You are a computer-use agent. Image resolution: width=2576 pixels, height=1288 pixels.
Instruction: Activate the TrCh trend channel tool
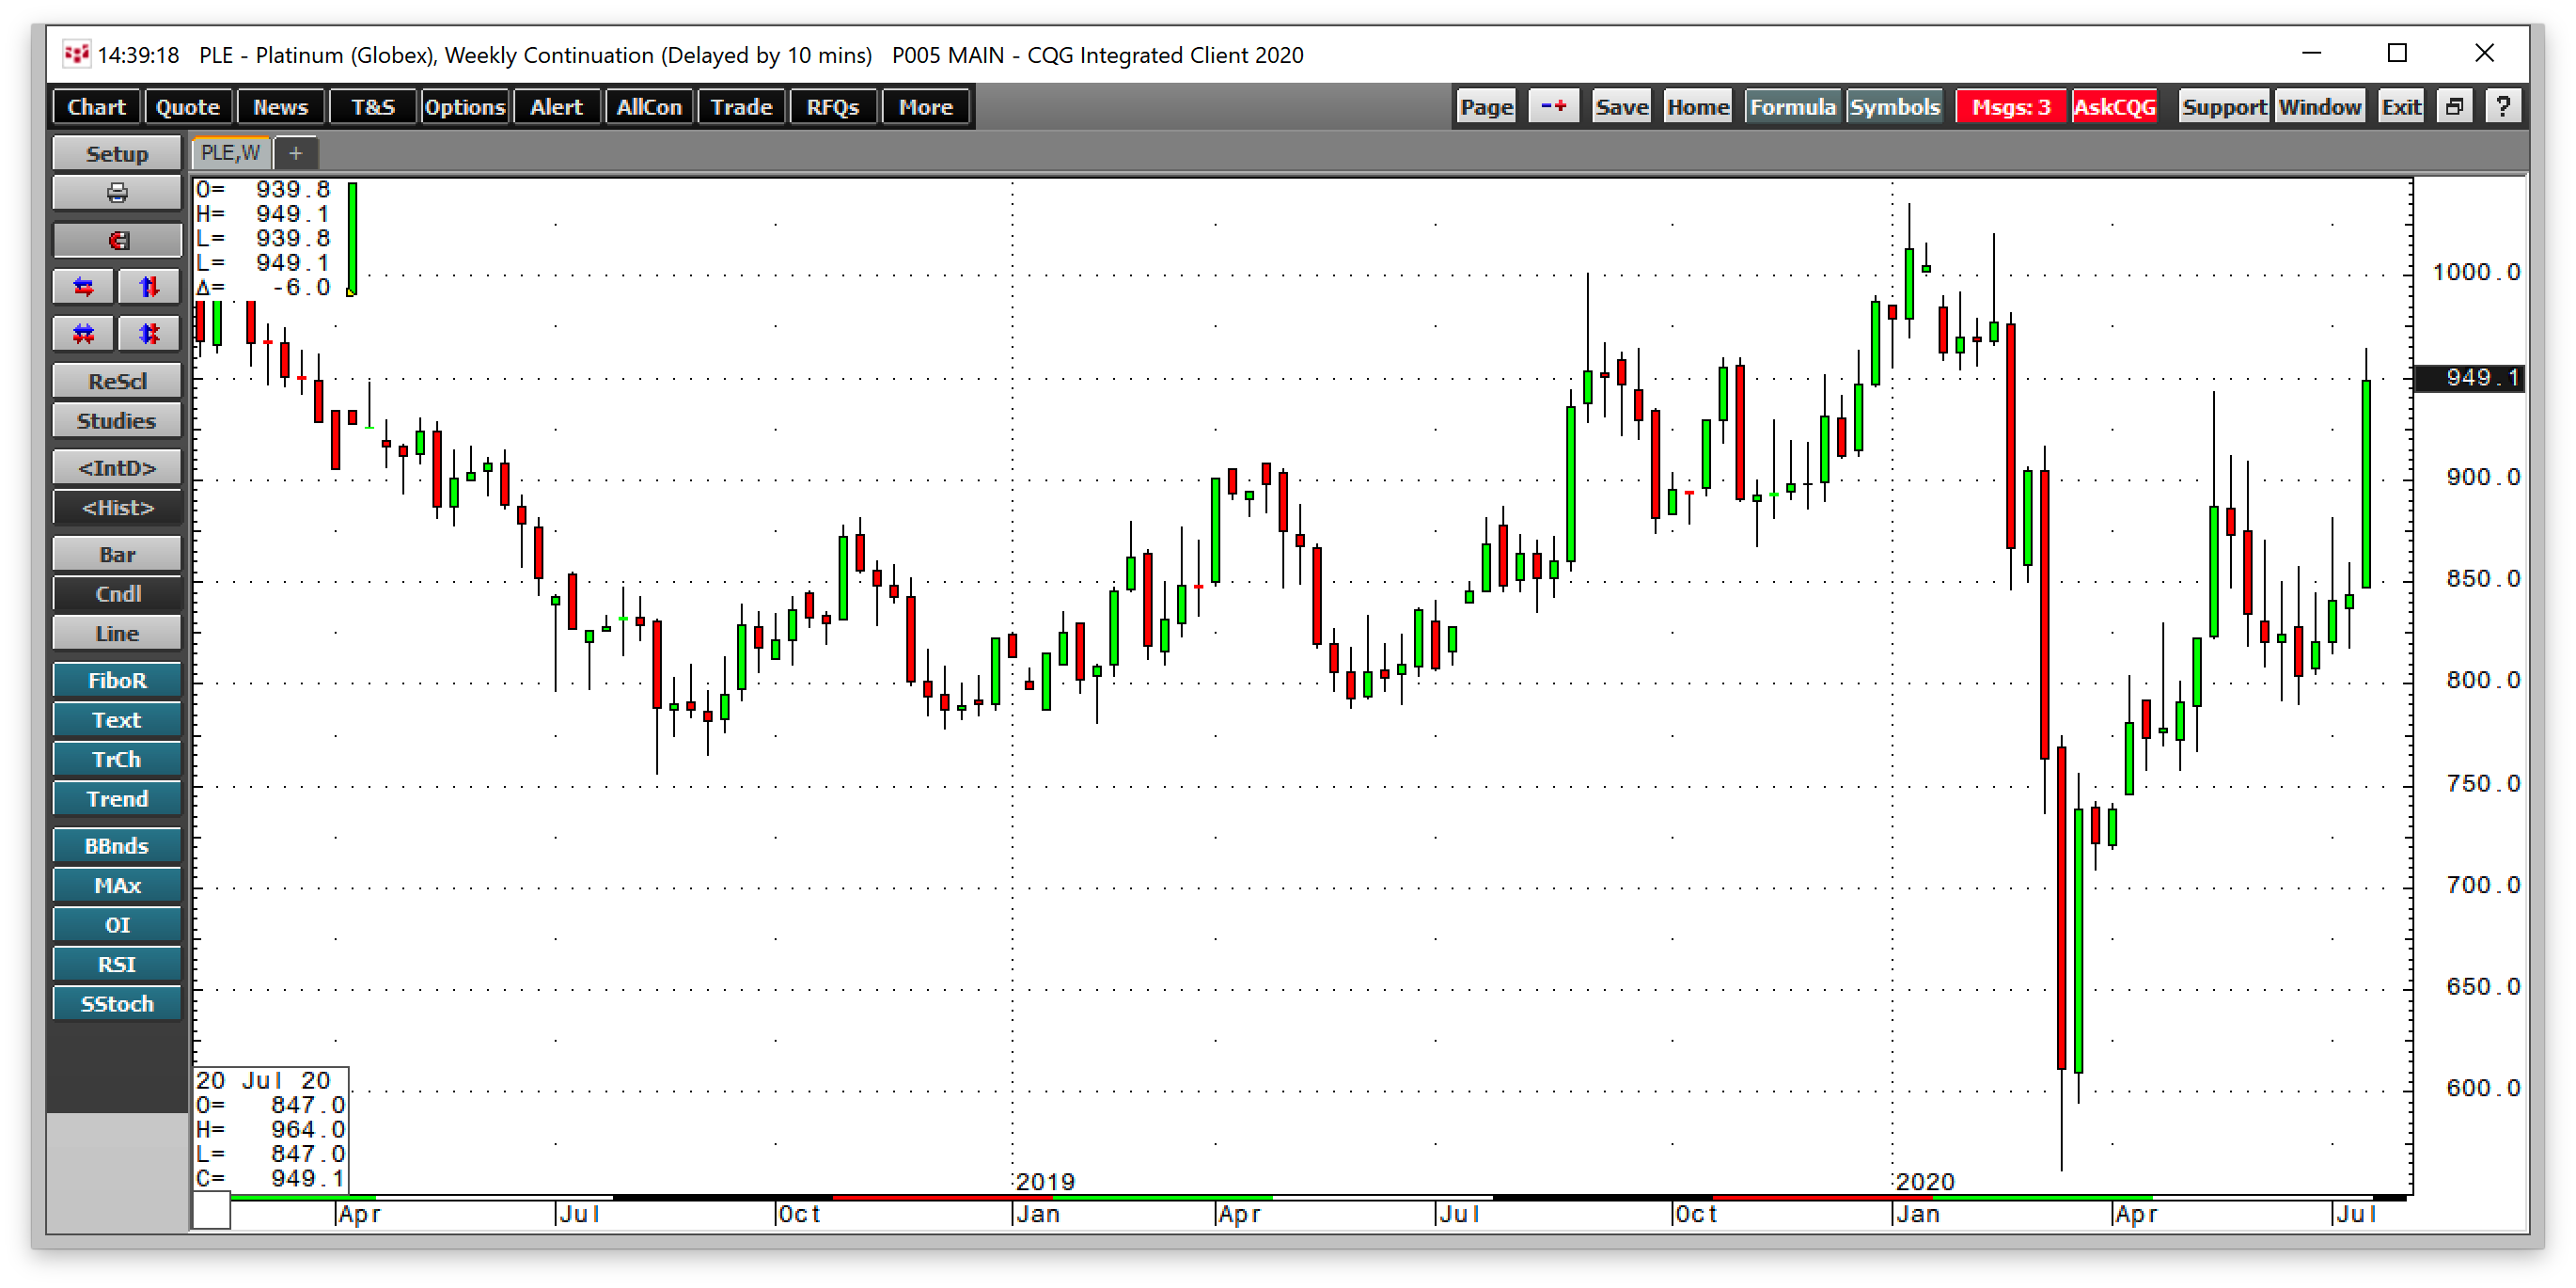[117, 760]
